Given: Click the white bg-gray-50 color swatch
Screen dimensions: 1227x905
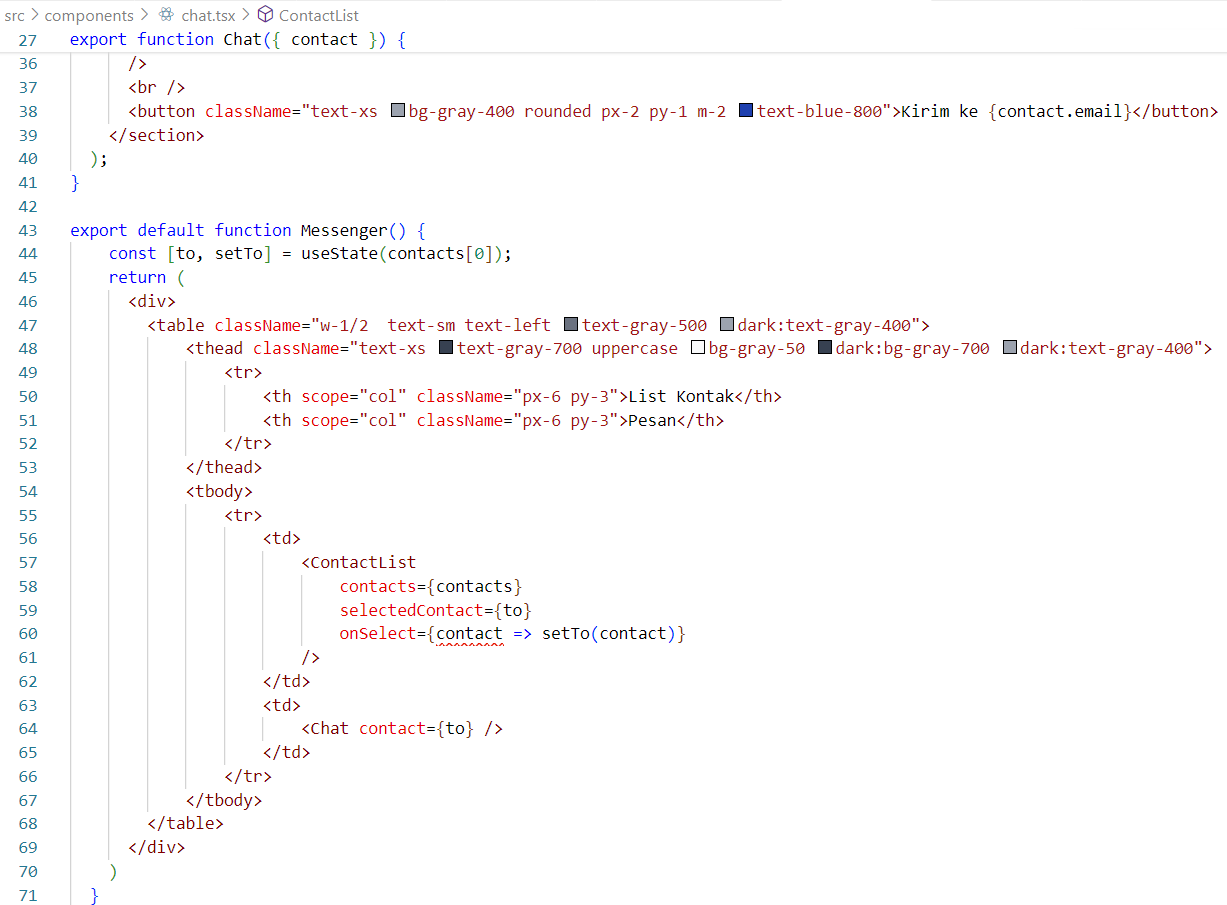Looking at the screenshot, I should [x=698, y=349].
